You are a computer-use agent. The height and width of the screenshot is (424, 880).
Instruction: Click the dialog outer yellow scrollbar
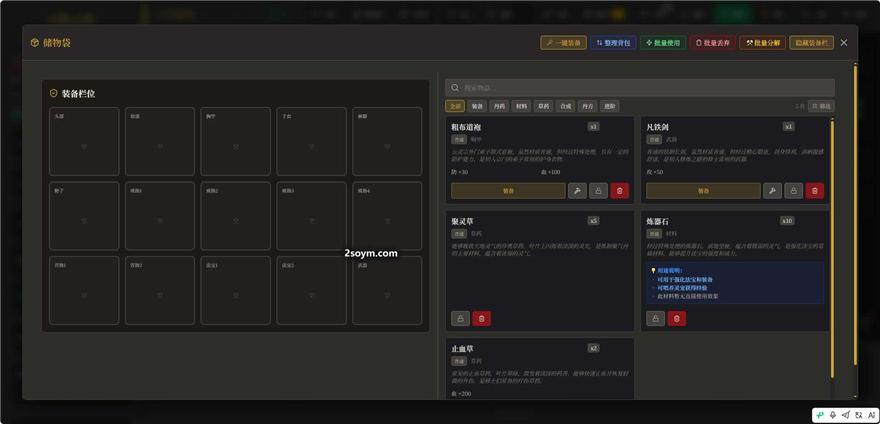click(855, 215)
